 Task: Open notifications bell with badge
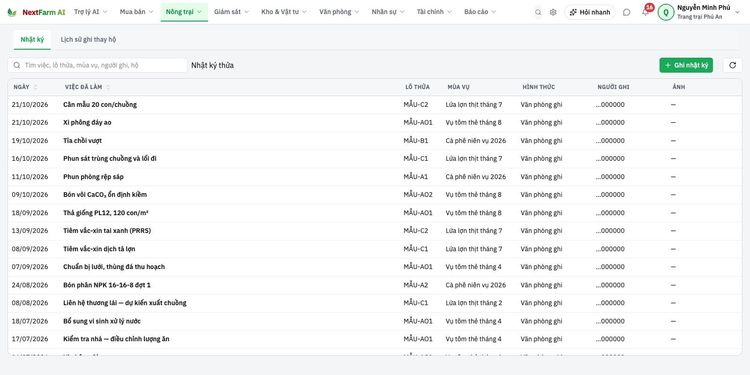[x=646, y=11]
